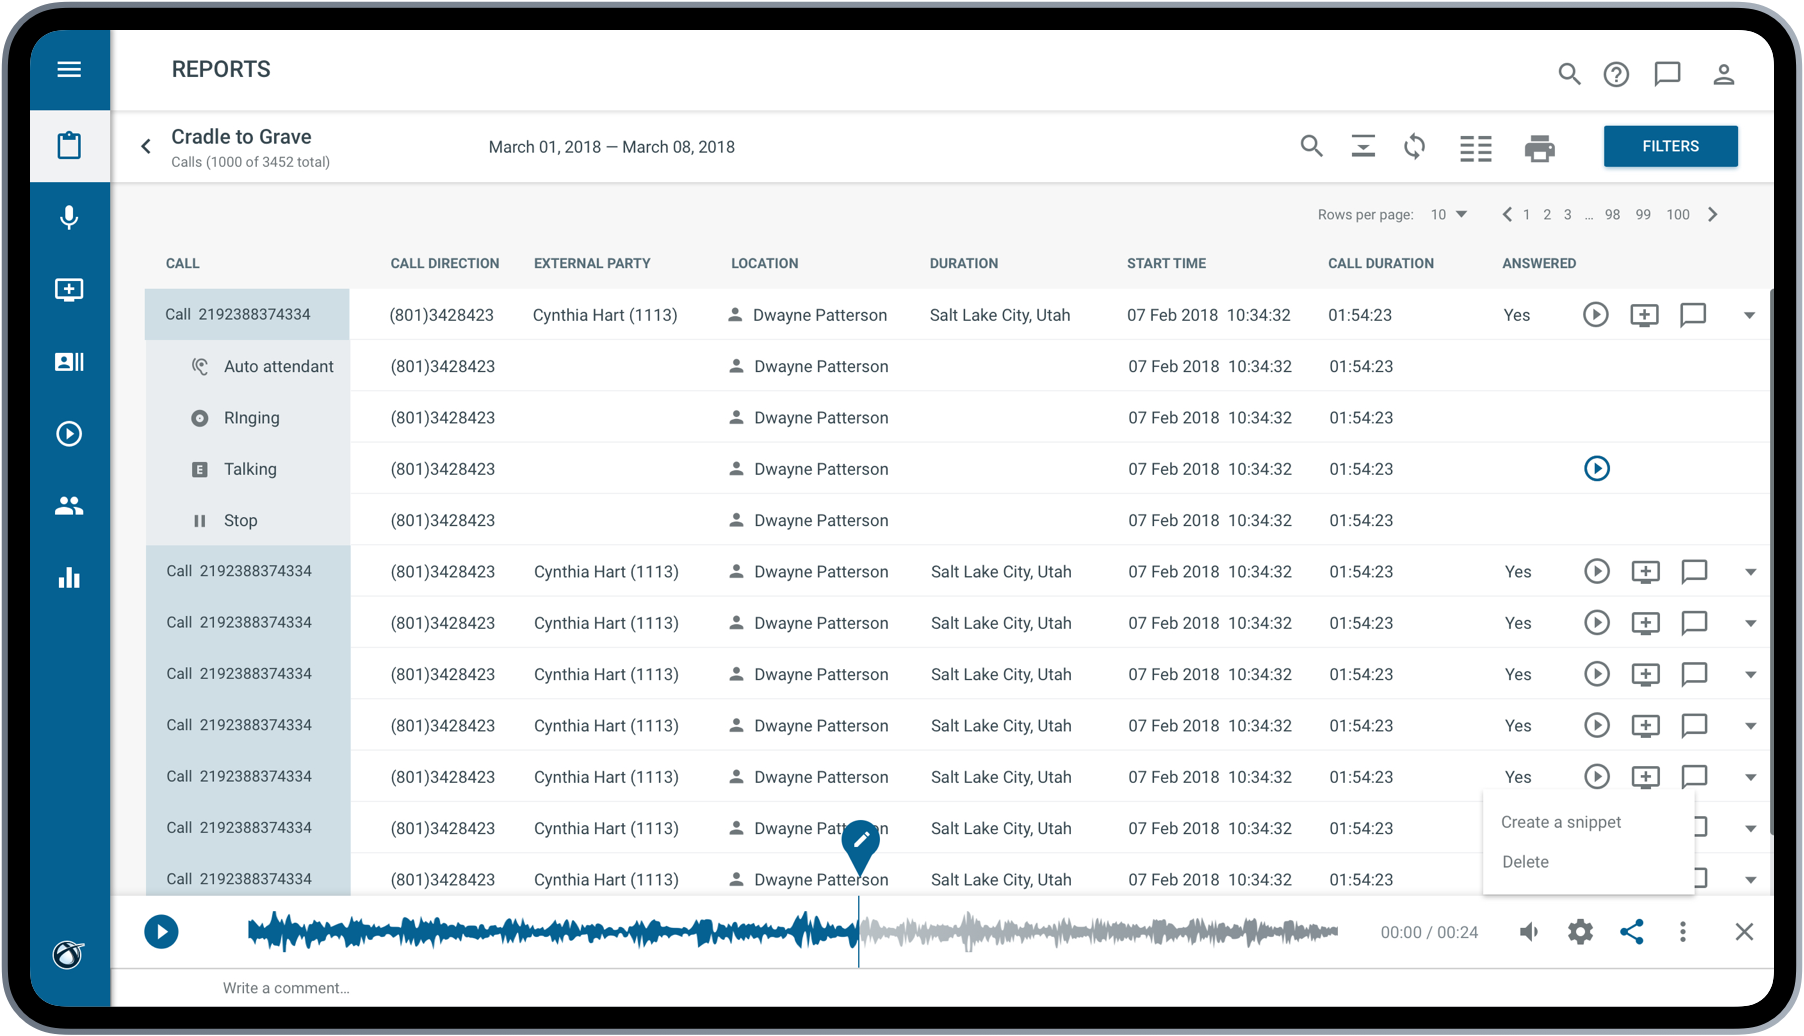The width and height of the screenshot is (1804, 1036).
Task: Open comments for third call row
Action: (1693, 623)
